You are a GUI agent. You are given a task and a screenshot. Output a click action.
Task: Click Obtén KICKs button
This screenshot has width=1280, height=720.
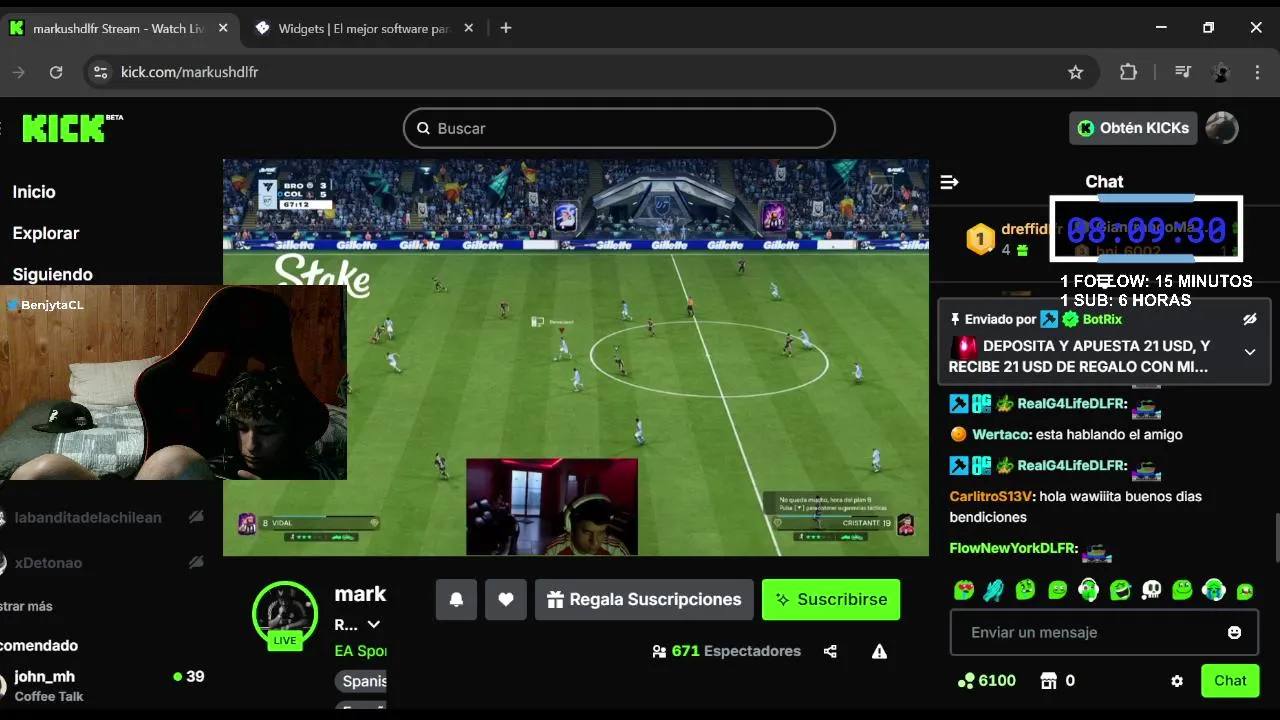click(1133, 128)
